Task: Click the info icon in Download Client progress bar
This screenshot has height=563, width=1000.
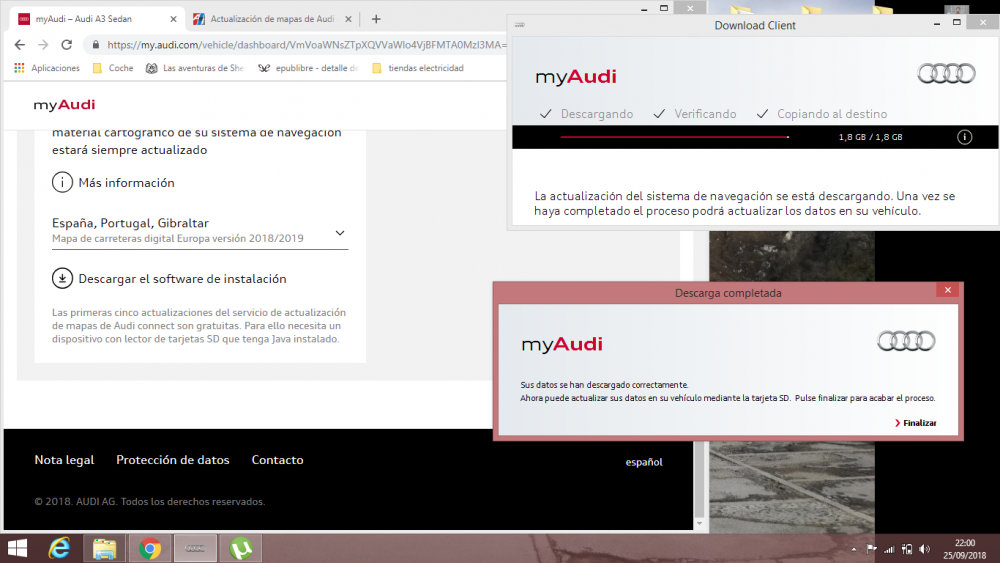Action: point(964,137)
